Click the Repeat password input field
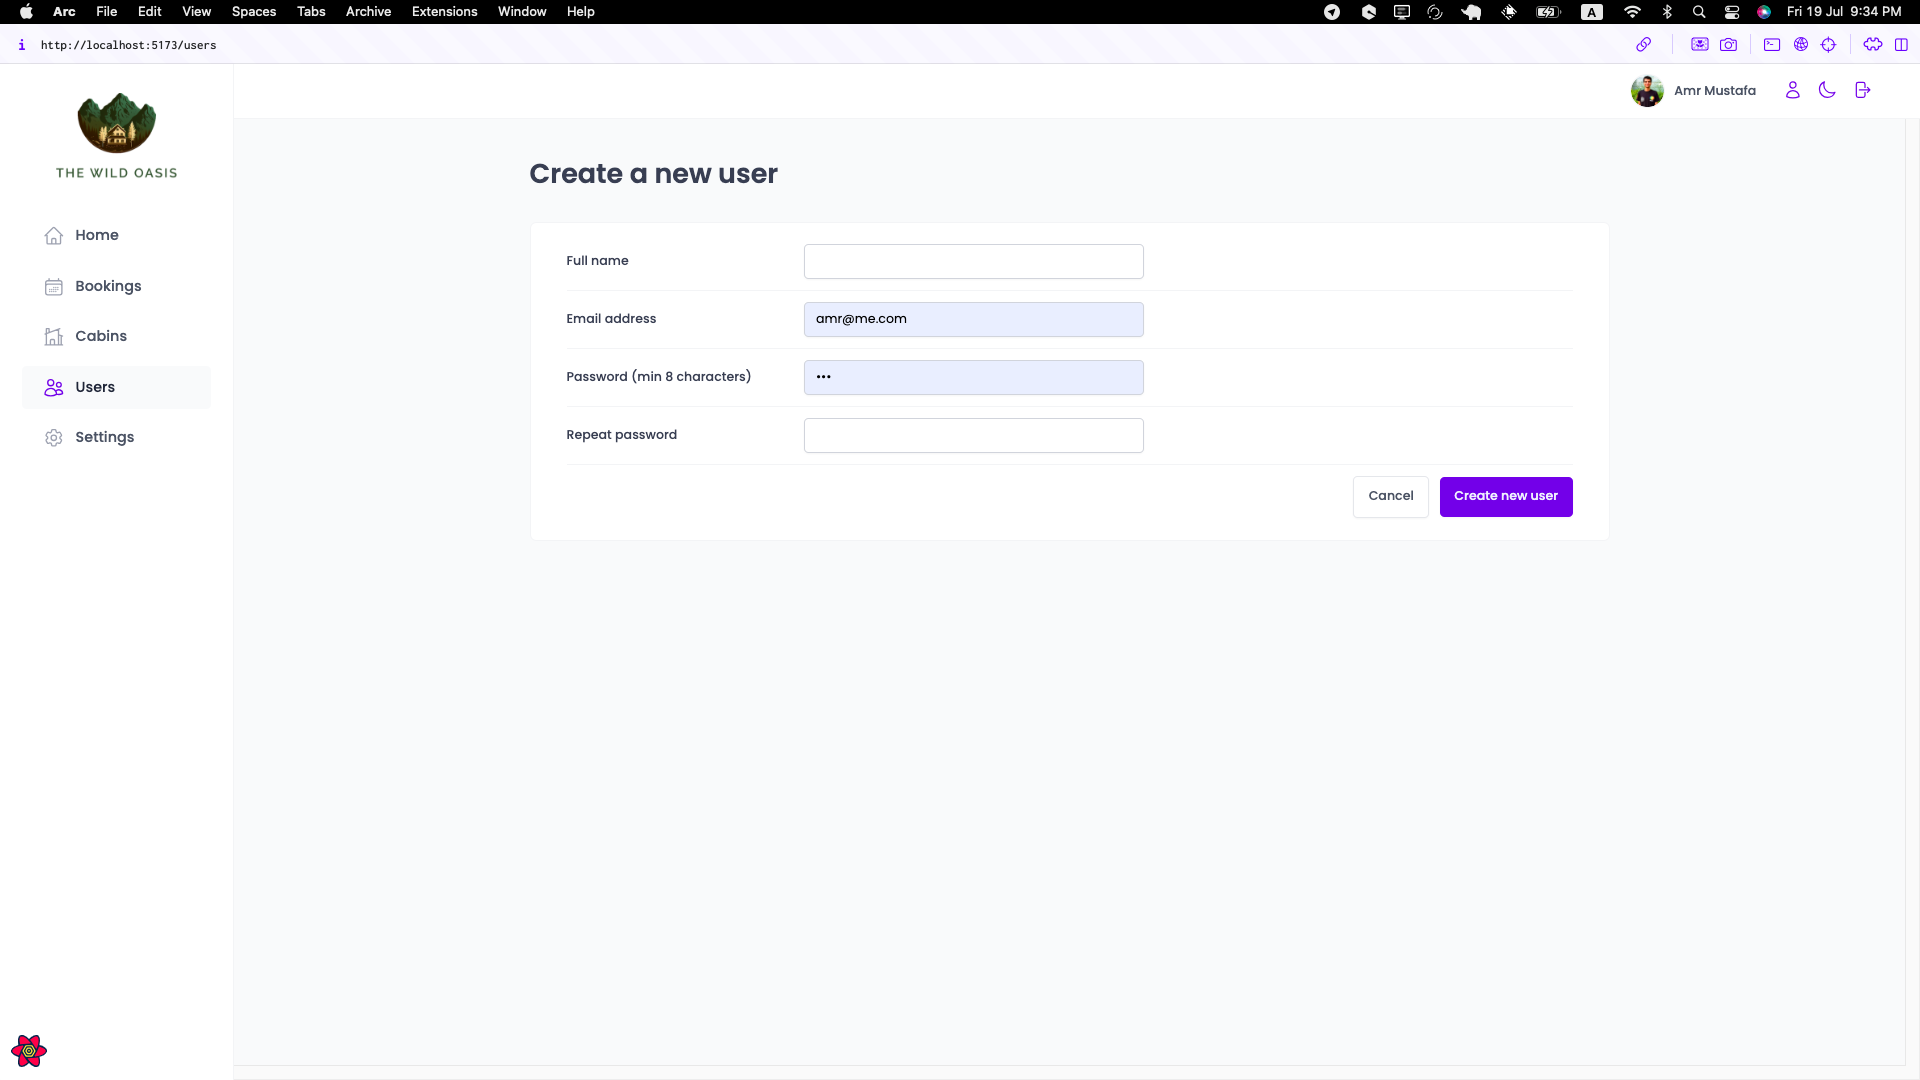The height and width of the screenshot is (1080, 1920). (x=973, y=436)
